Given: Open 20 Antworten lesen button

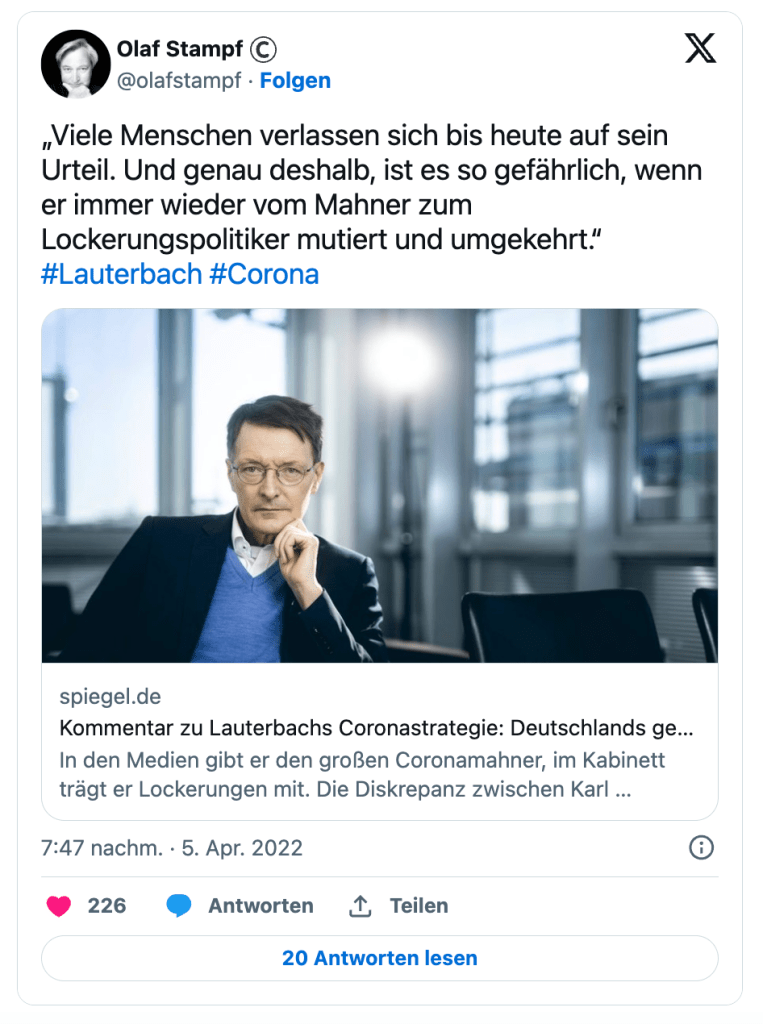Looking at the screenshot, I should tap(380, 958).
